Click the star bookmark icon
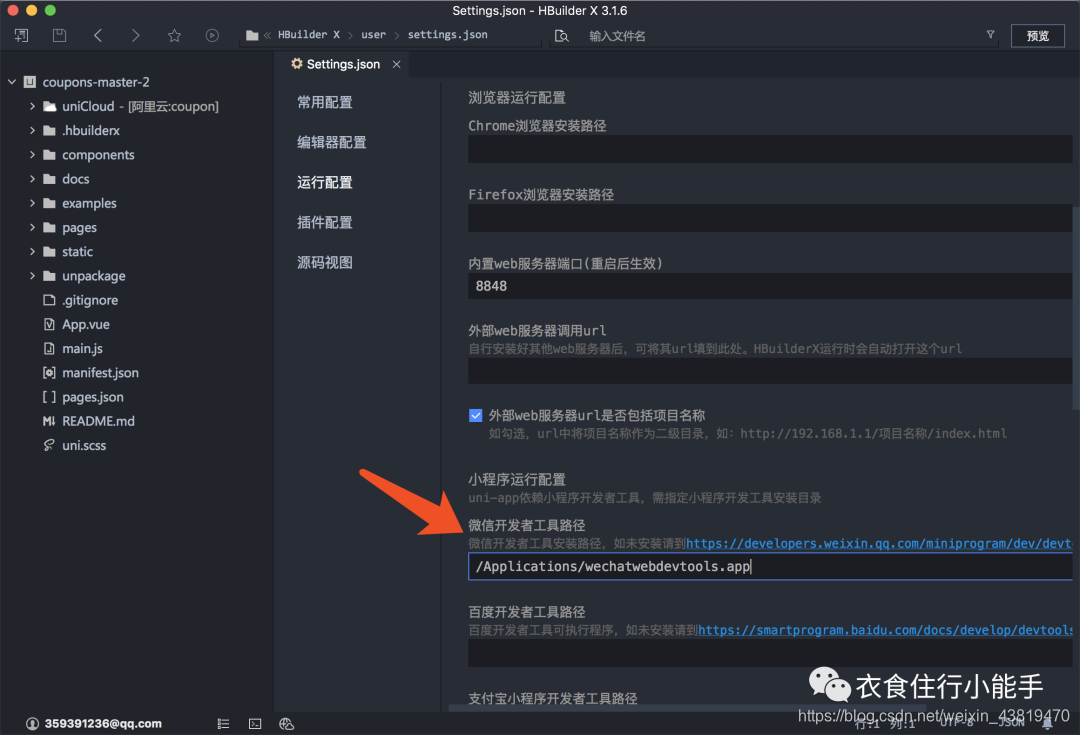 pos(174,35)
